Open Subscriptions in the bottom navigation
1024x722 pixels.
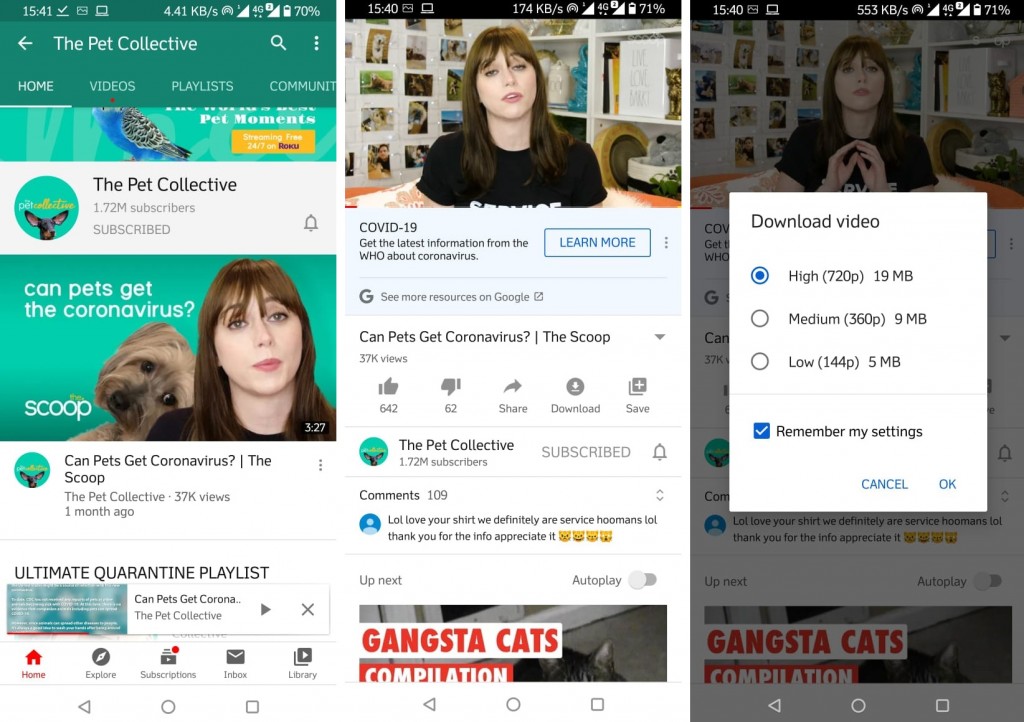pos(168,662)
